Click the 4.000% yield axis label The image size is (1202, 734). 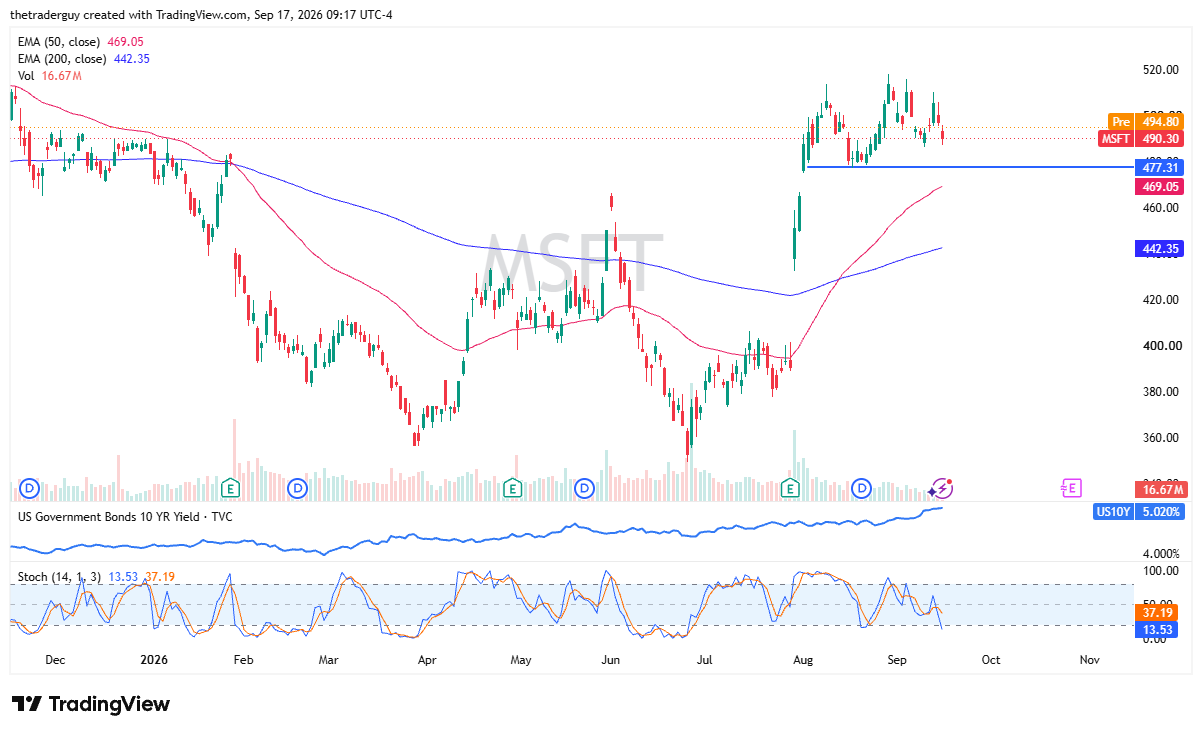[x=1163, y=553]
